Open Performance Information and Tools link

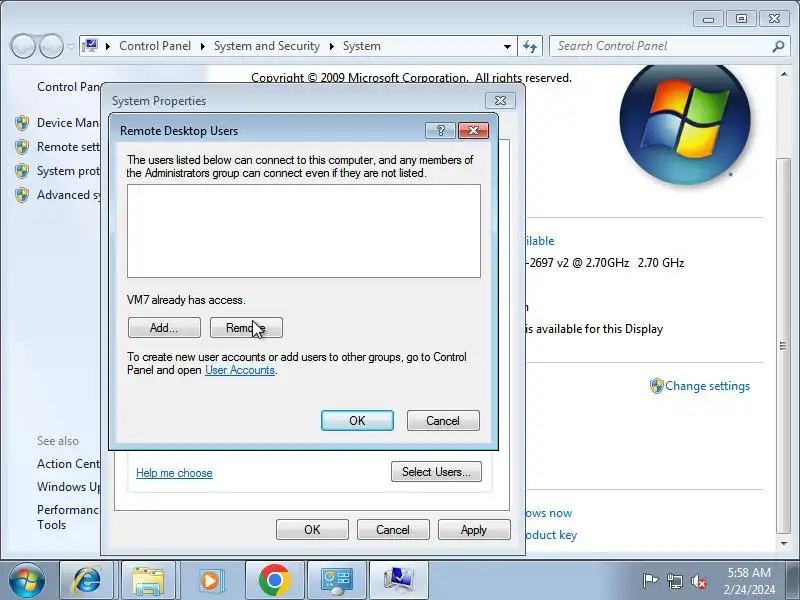tap(68, 517)
